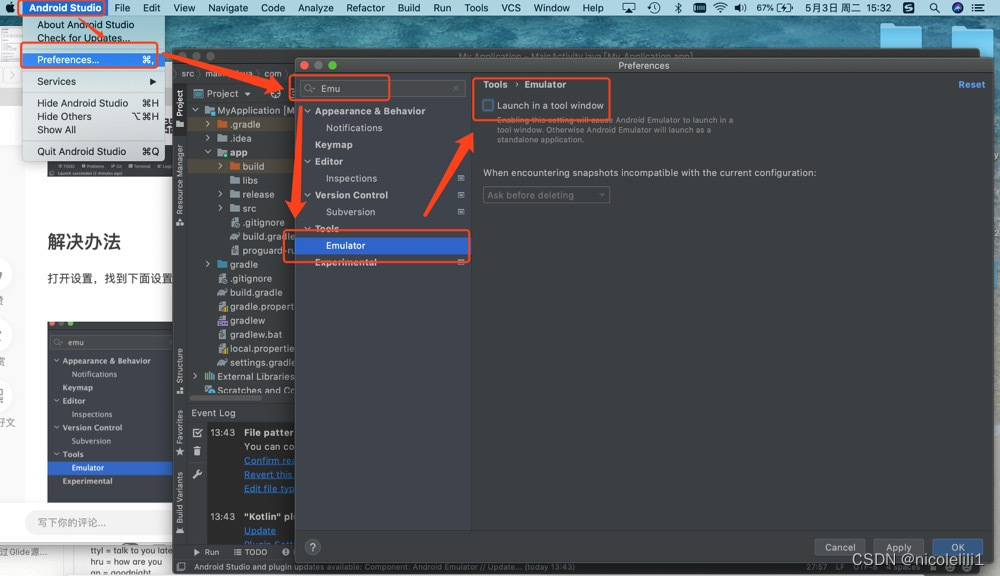Click the help question mark in Preferences
The width and height of the screenshot is (1000, 576).
coord(312,547)
